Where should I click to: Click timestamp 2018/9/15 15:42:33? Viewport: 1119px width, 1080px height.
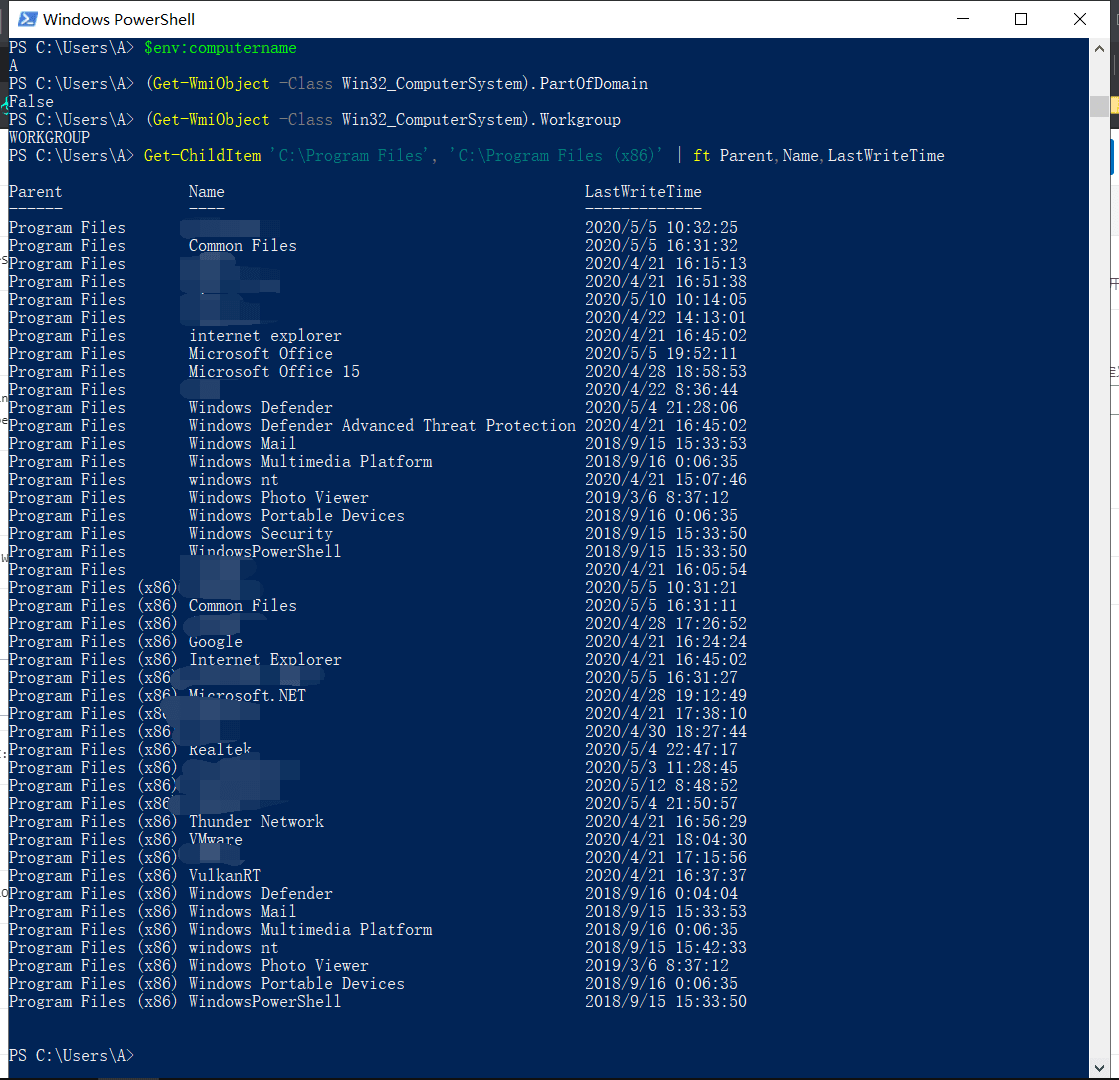(x=666, y=947)
